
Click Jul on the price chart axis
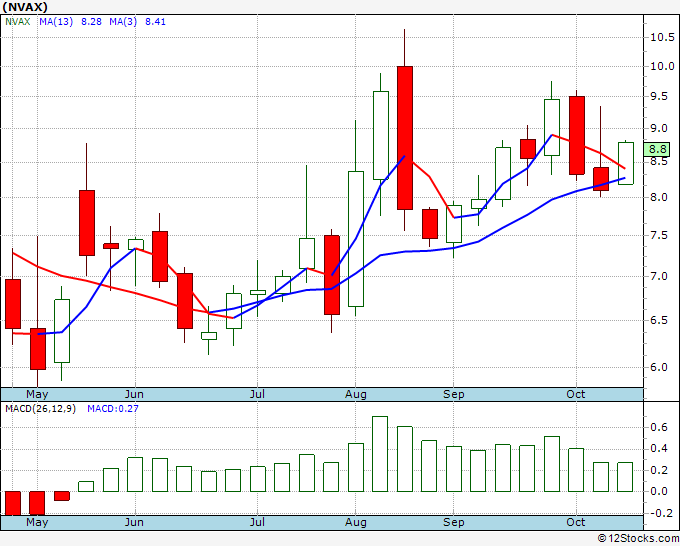click(x=257, y=394)
